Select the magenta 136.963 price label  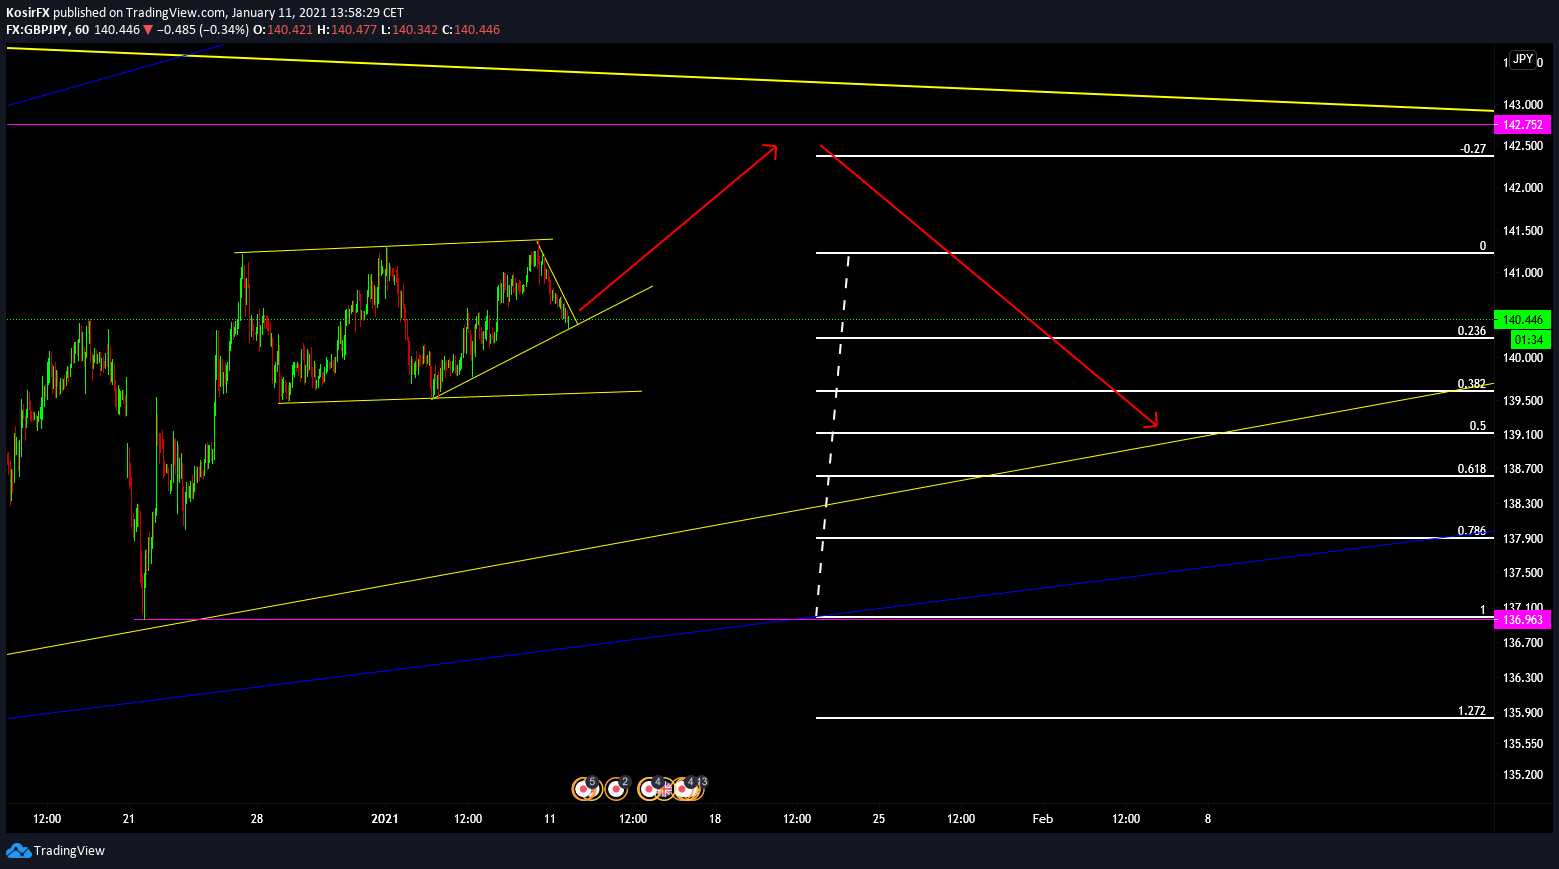point(1522,620)
